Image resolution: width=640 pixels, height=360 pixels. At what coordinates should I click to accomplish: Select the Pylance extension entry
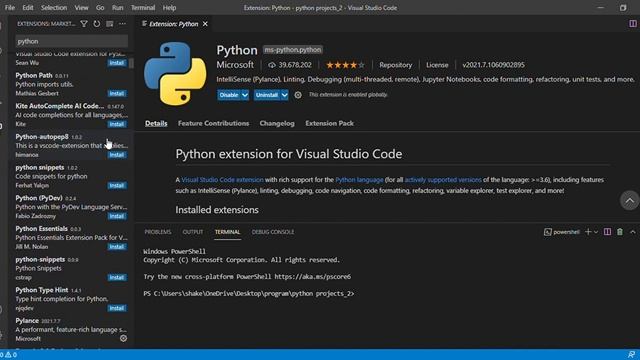pos(71,329)
